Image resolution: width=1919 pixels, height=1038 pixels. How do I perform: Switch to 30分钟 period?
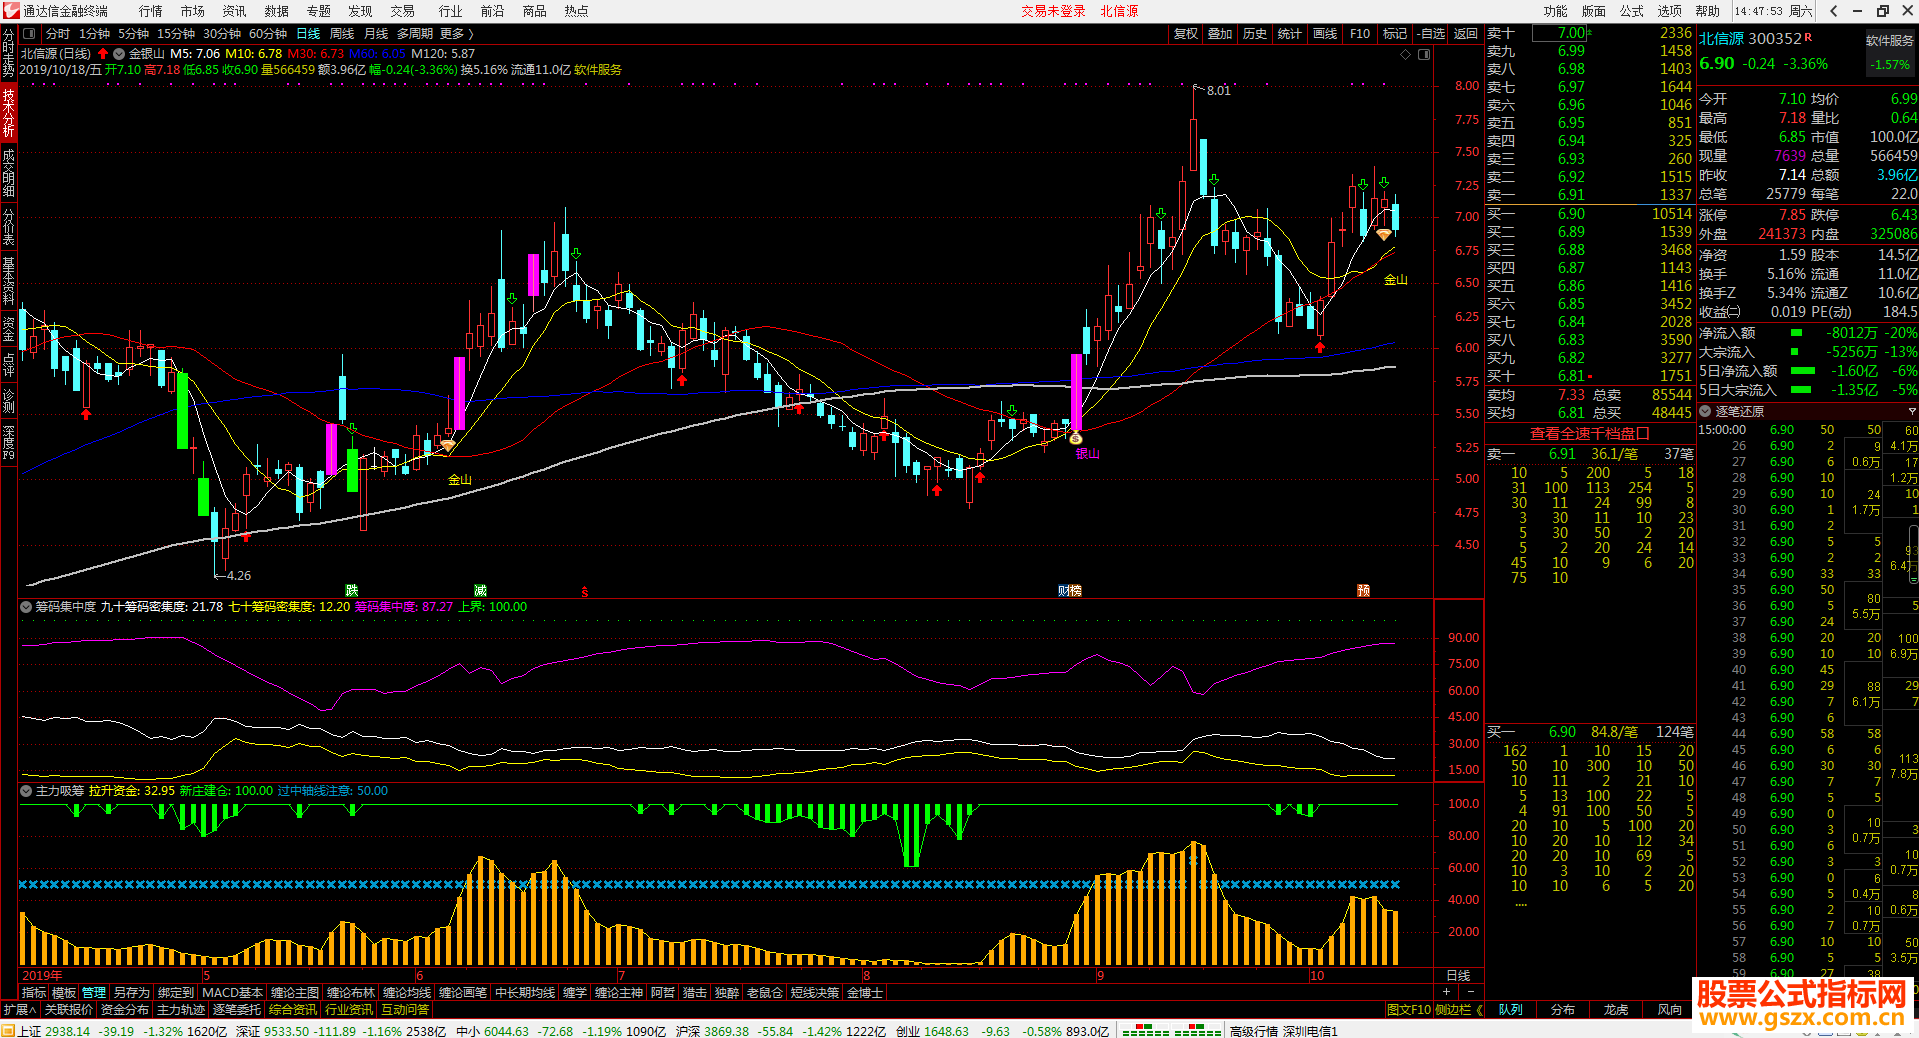[222, 34]
